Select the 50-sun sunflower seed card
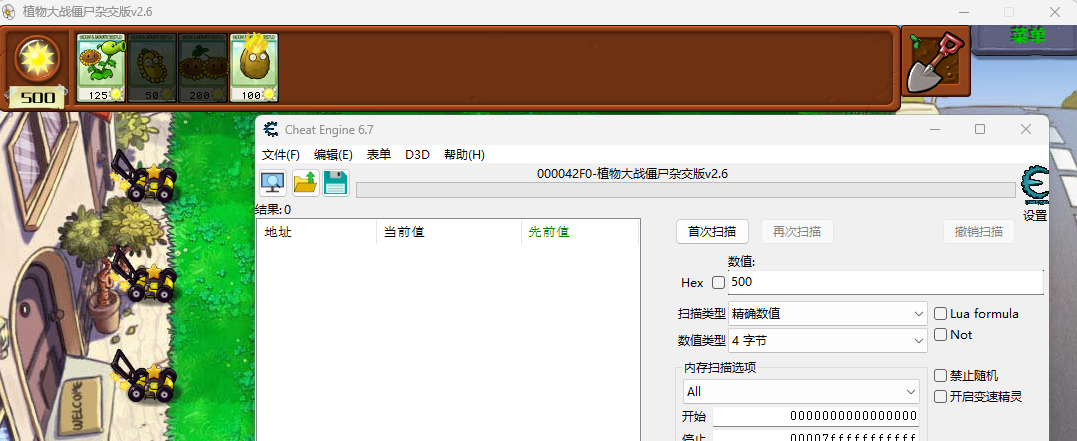This screenshot has width=1077, height=441. pyautogui.click(x=152, y=68)
